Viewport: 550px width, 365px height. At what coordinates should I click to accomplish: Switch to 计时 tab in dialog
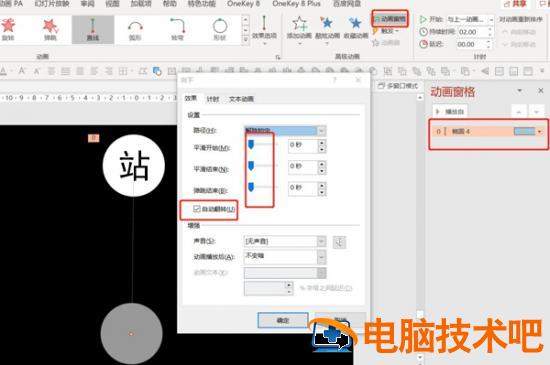tap(213, 99)
